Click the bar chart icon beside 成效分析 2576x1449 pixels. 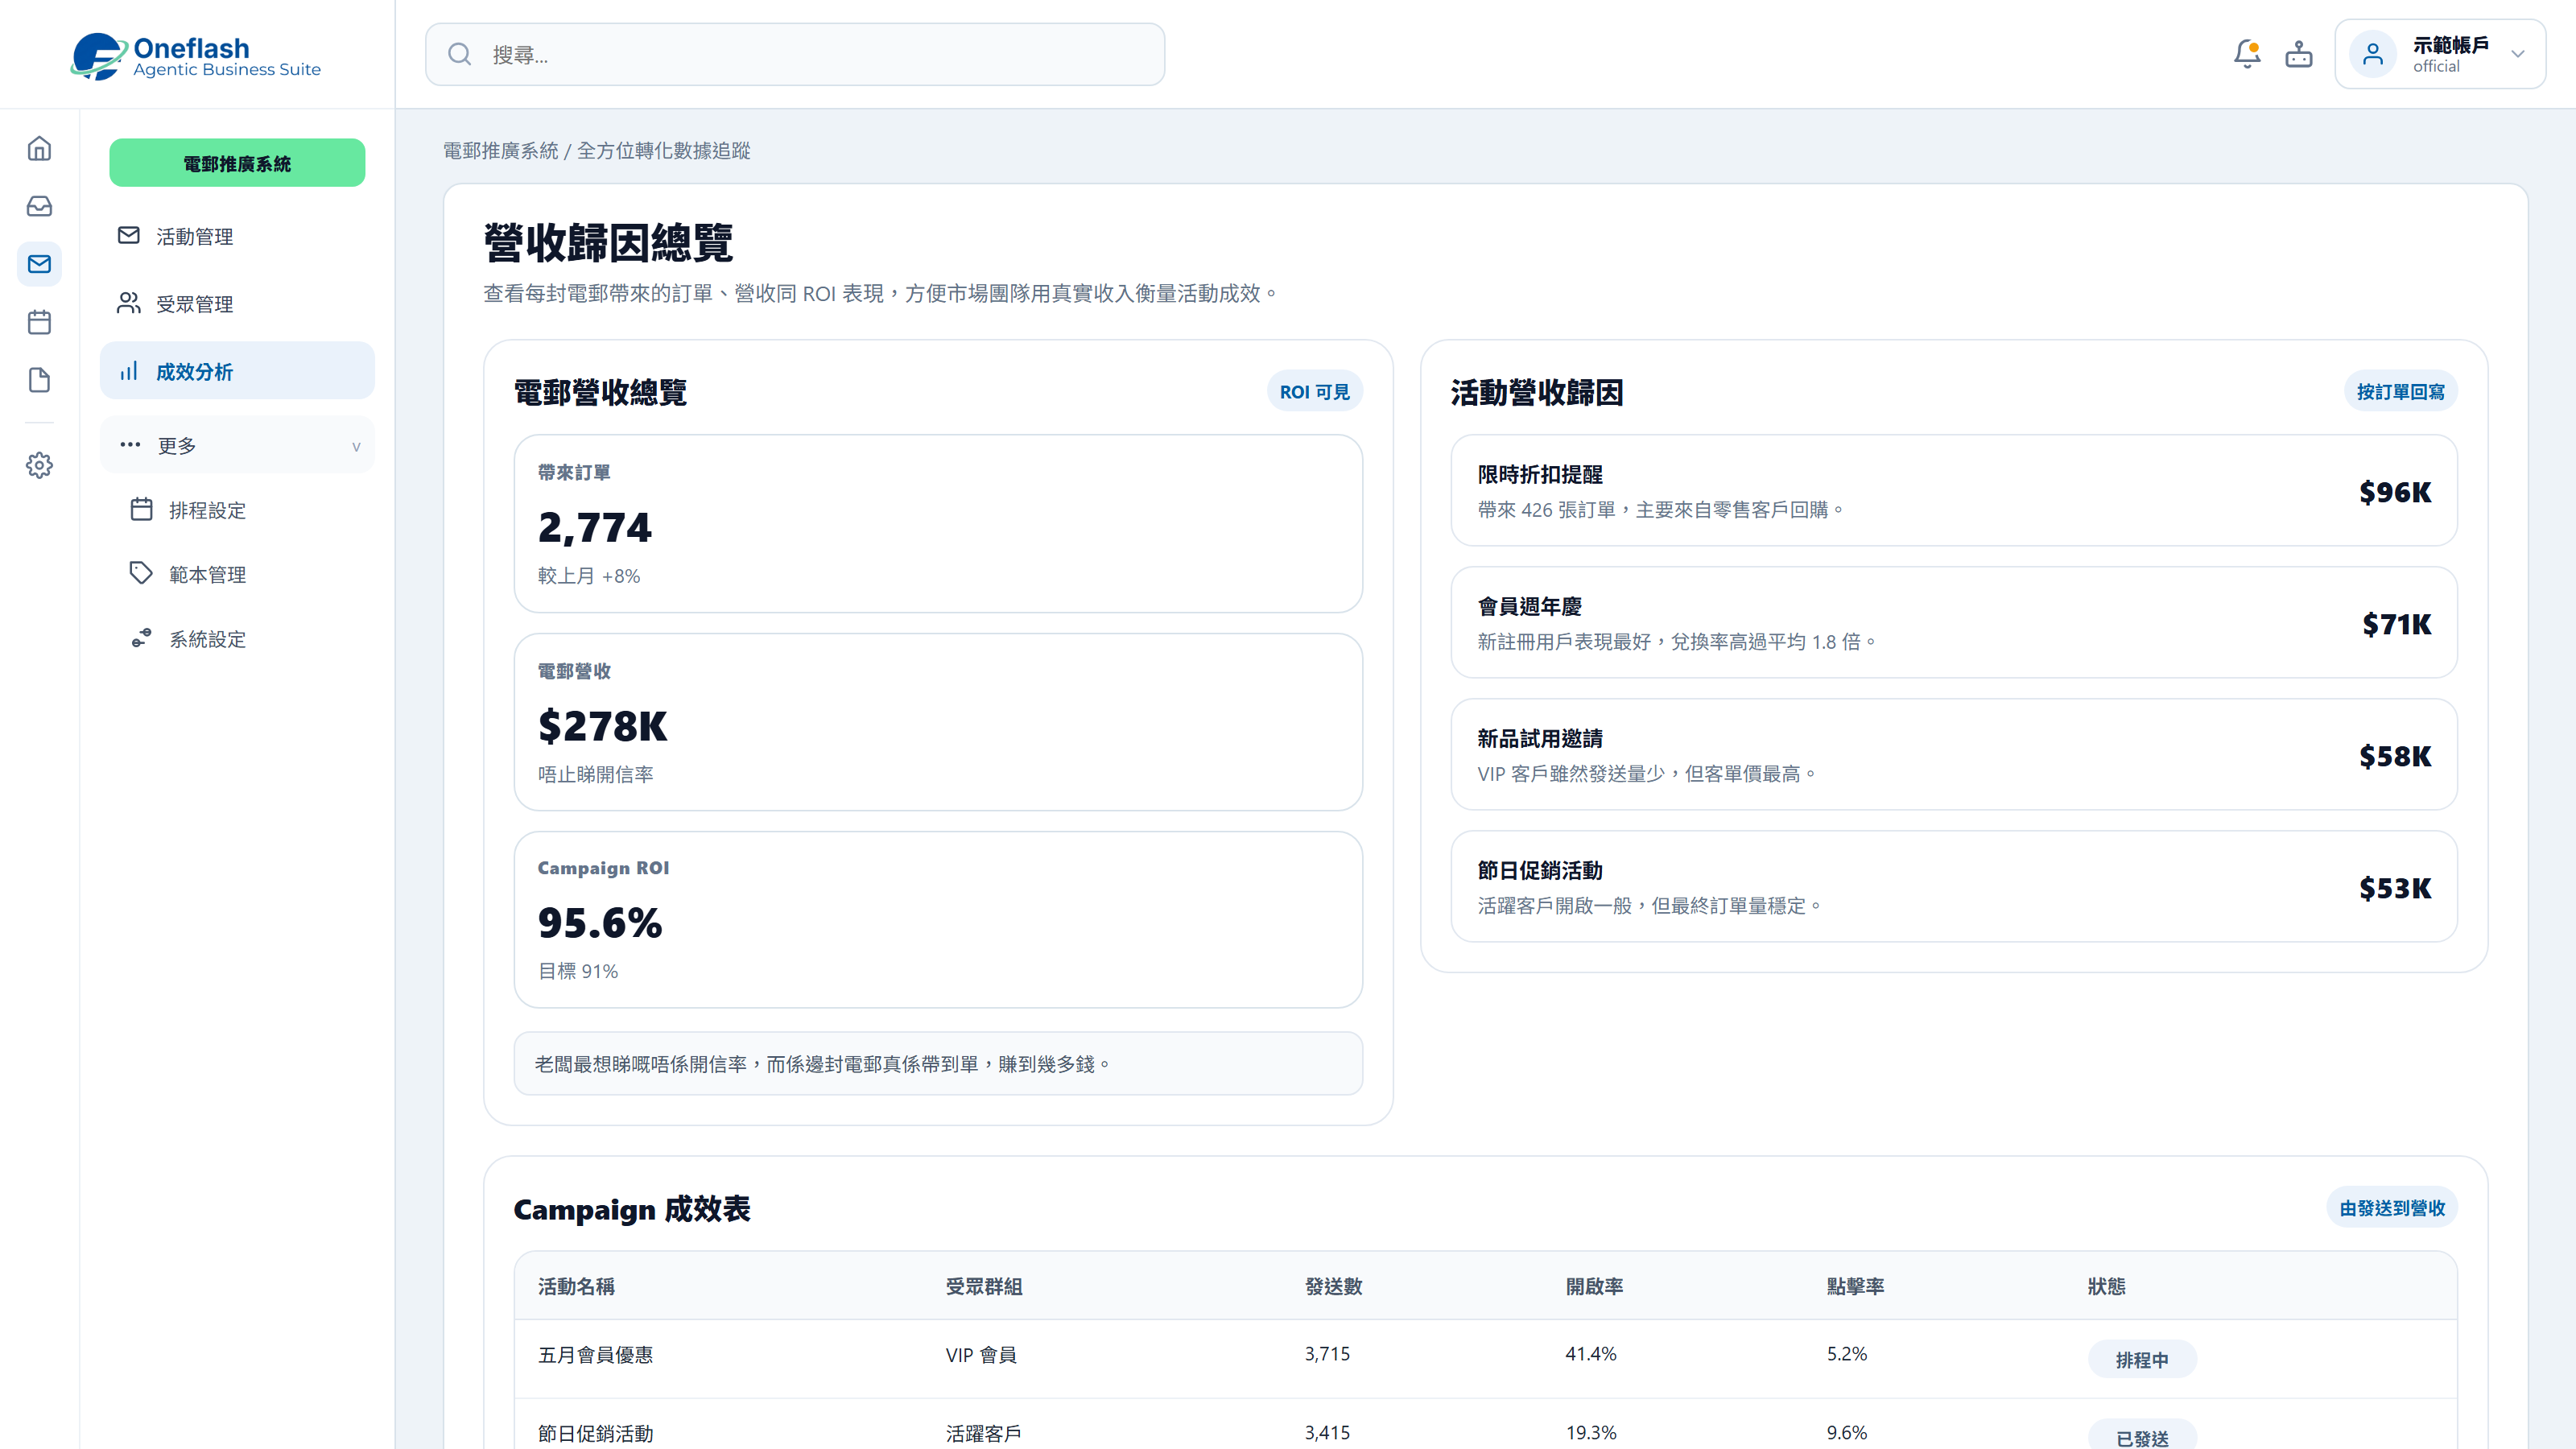129,371
